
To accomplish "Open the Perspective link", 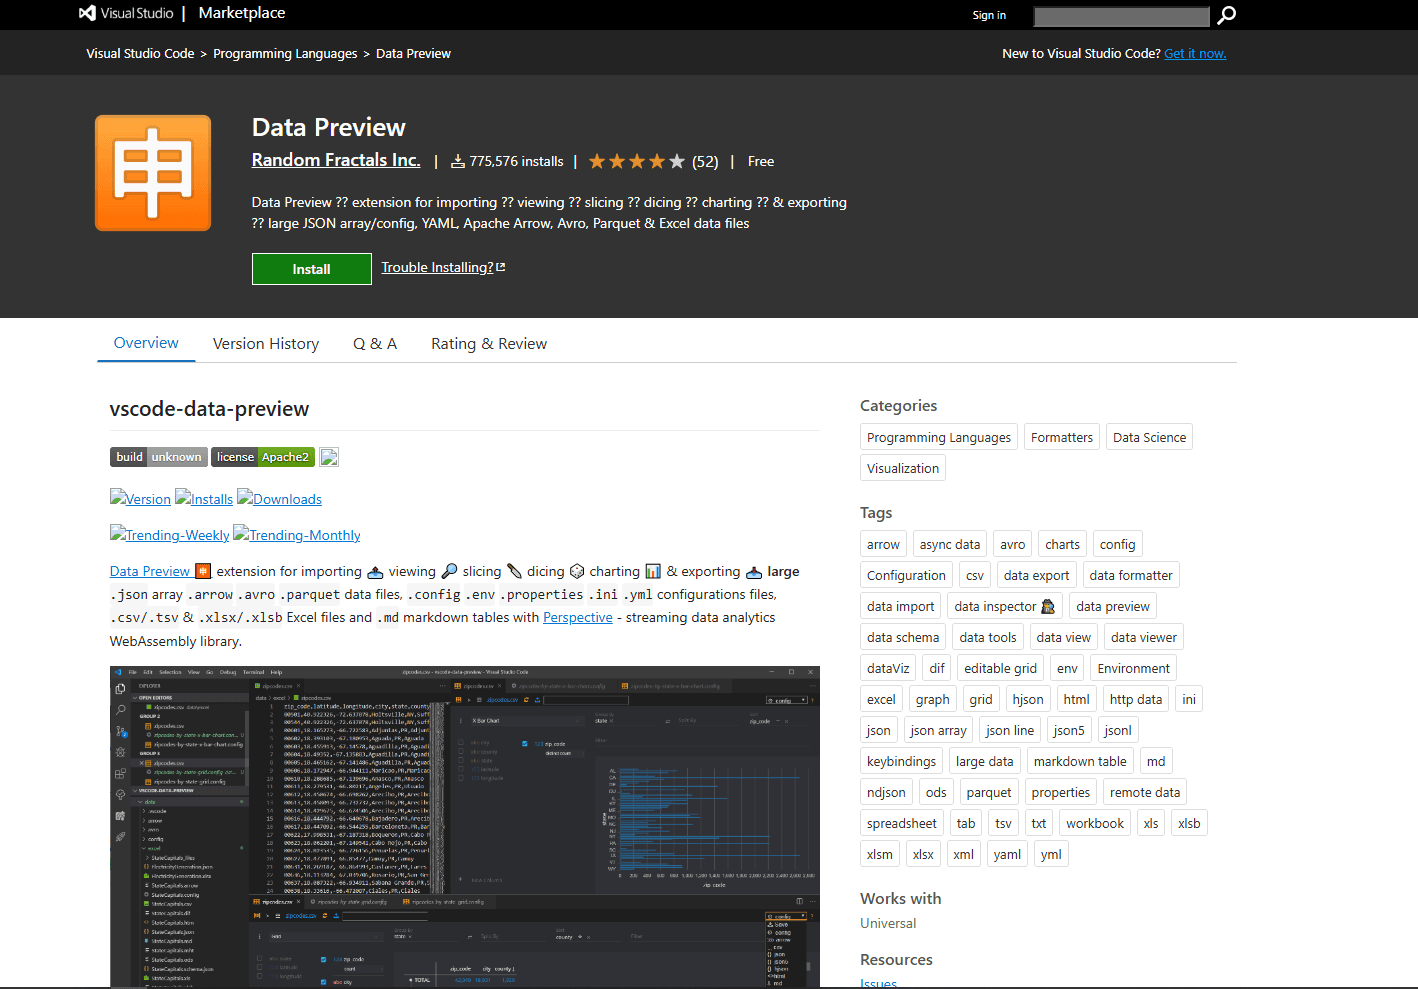I will point(578,617).
